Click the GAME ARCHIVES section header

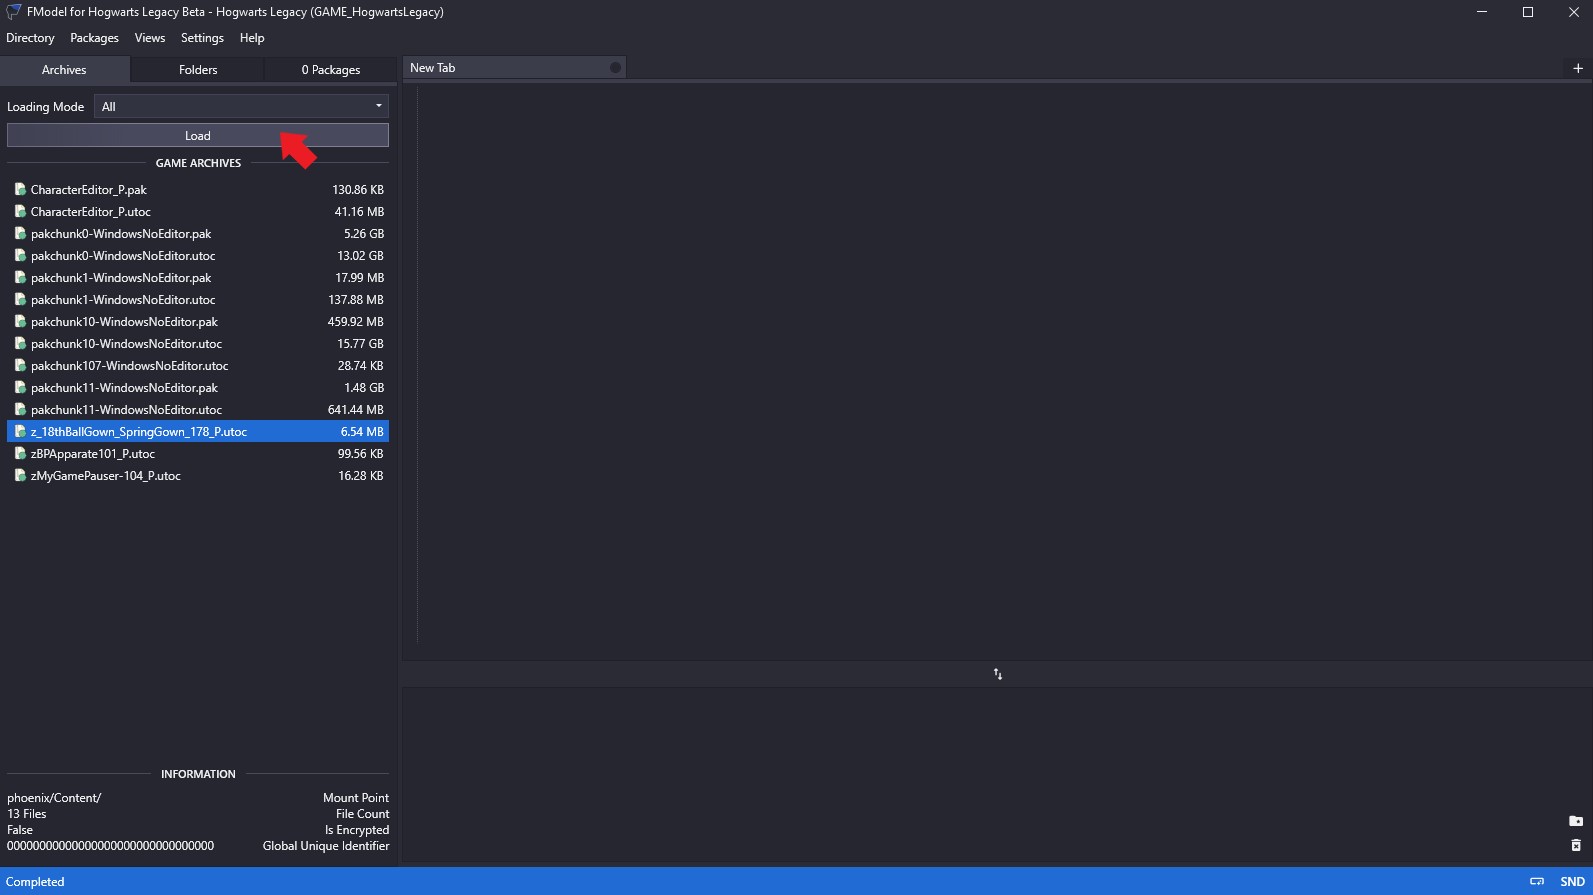click(198, 163)
